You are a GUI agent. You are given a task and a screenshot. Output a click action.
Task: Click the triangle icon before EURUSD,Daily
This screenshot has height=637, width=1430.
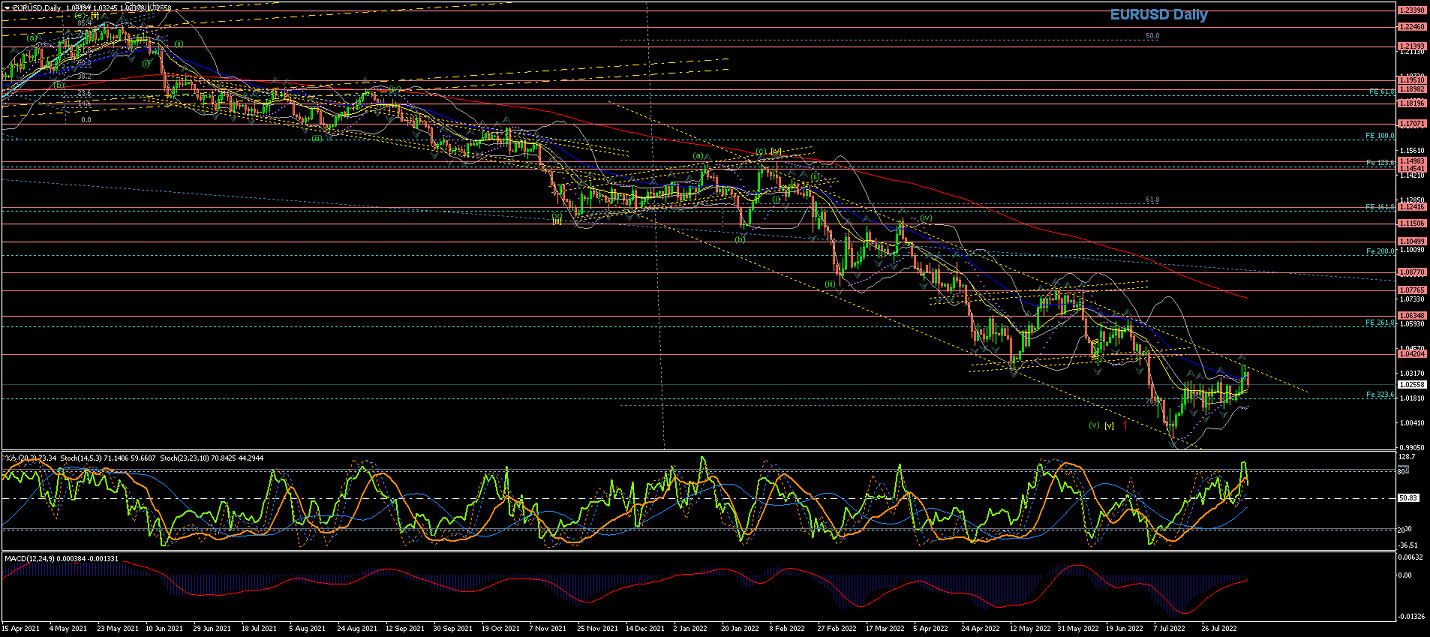click(x=5, y=7)
